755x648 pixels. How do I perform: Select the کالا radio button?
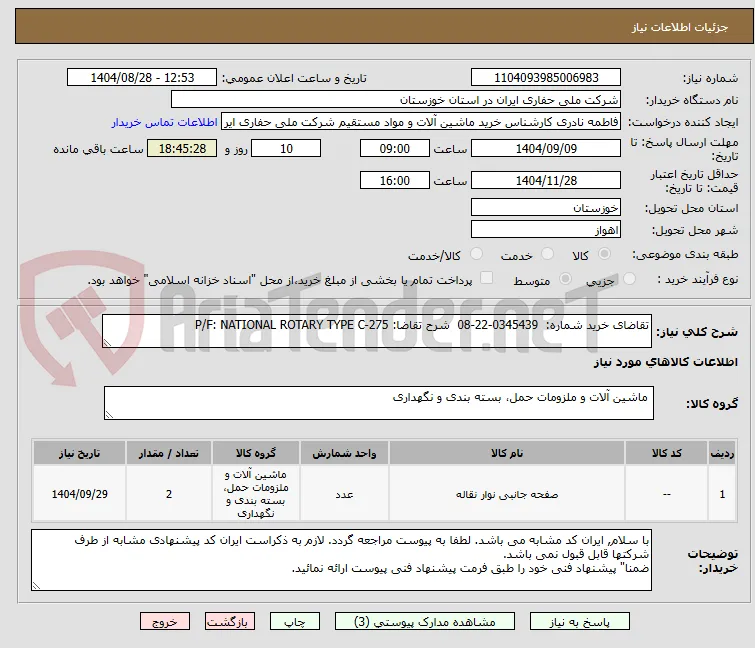pyautogui.click(x=604, y=254)
